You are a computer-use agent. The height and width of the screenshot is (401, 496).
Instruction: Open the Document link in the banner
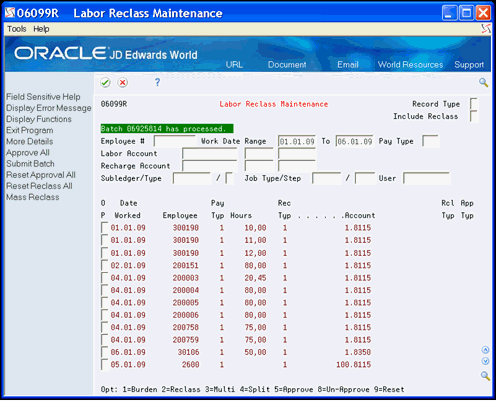click(287, 64)
